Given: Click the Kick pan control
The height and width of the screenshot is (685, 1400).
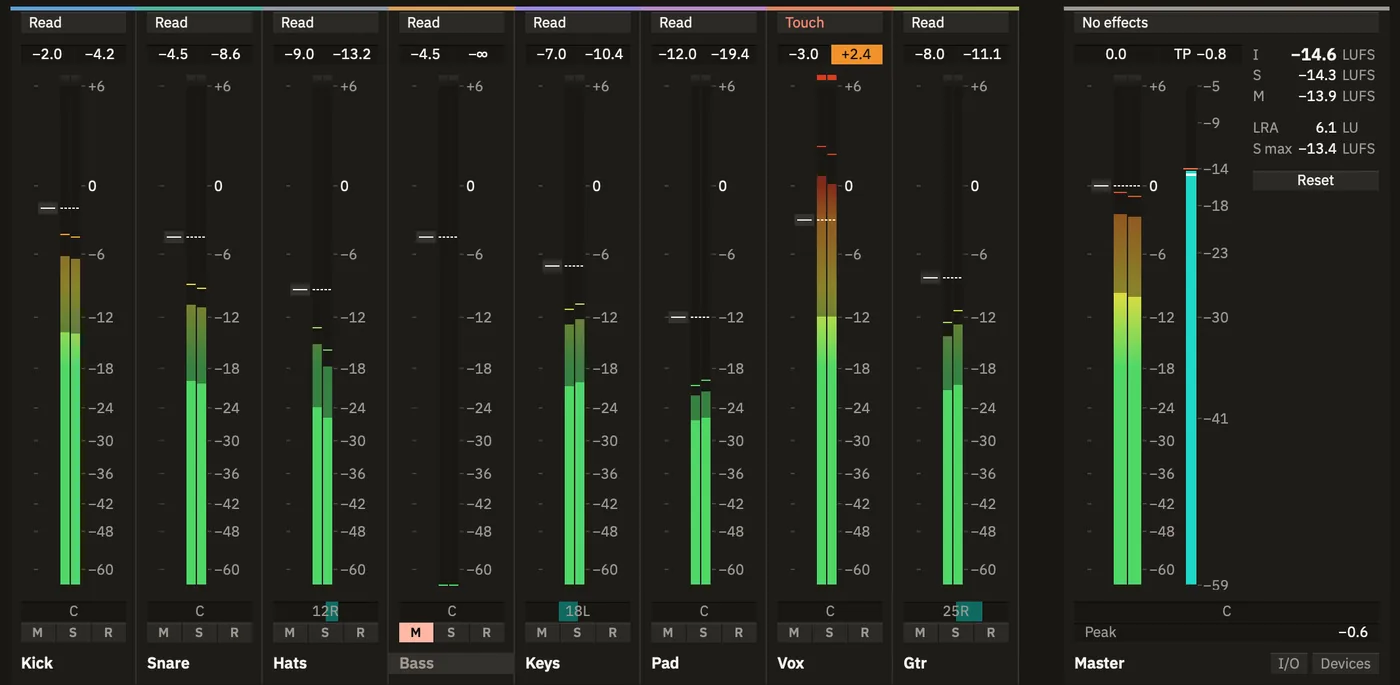Looking at the screenshot, I should [73, 611].
